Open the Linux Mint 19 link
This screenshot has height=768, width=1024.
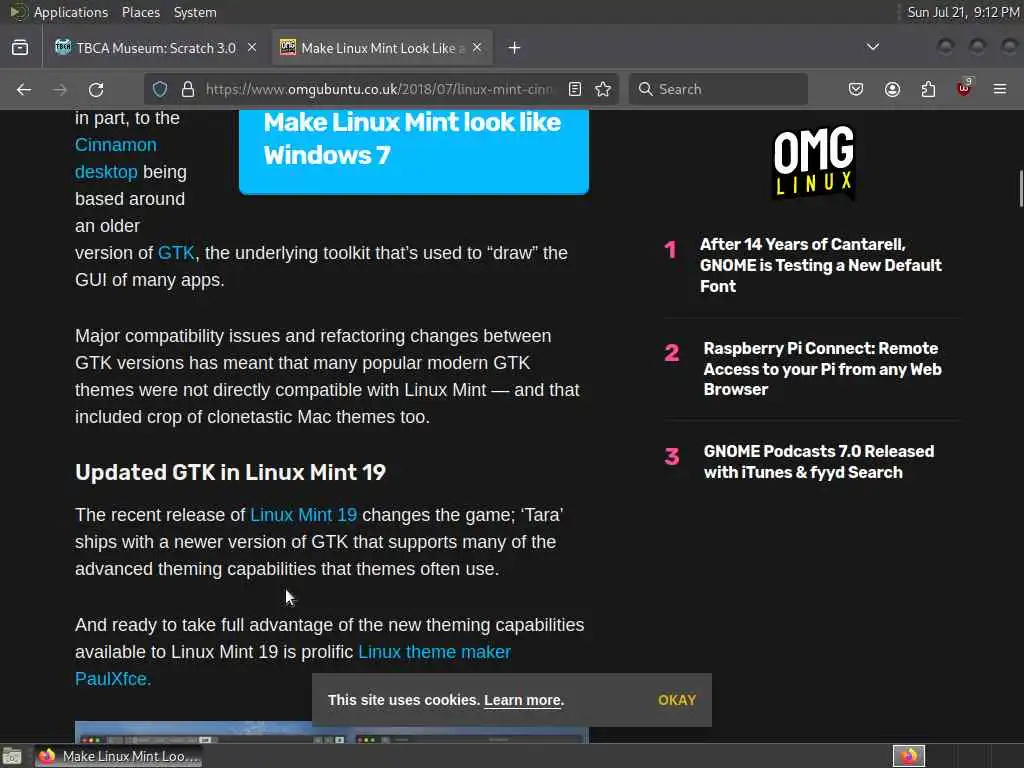304,515
